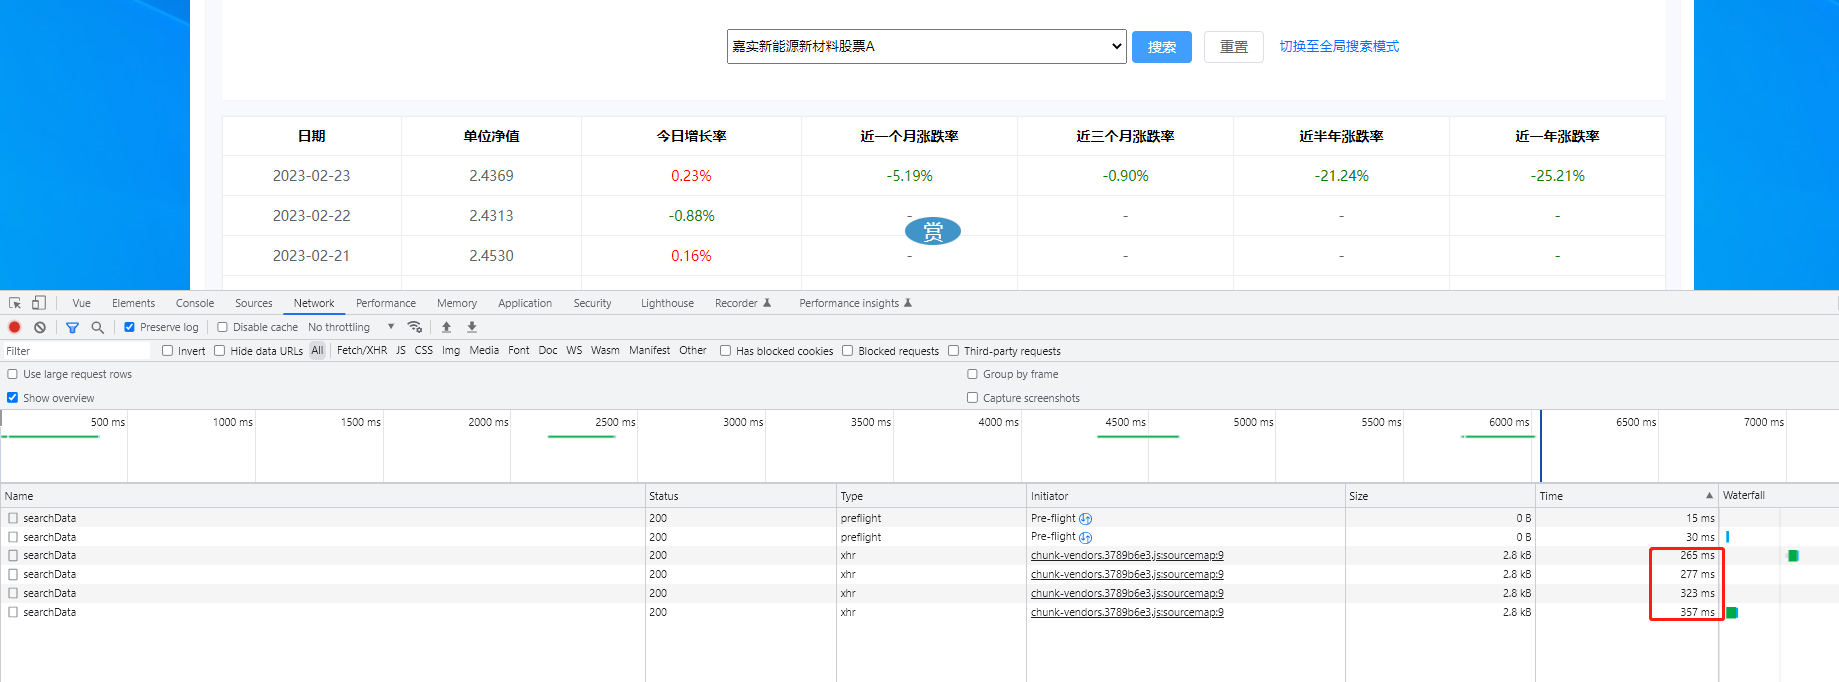The image size is (1839, 682).
Task: Check Third-party requests option
Action: point(954,351)
